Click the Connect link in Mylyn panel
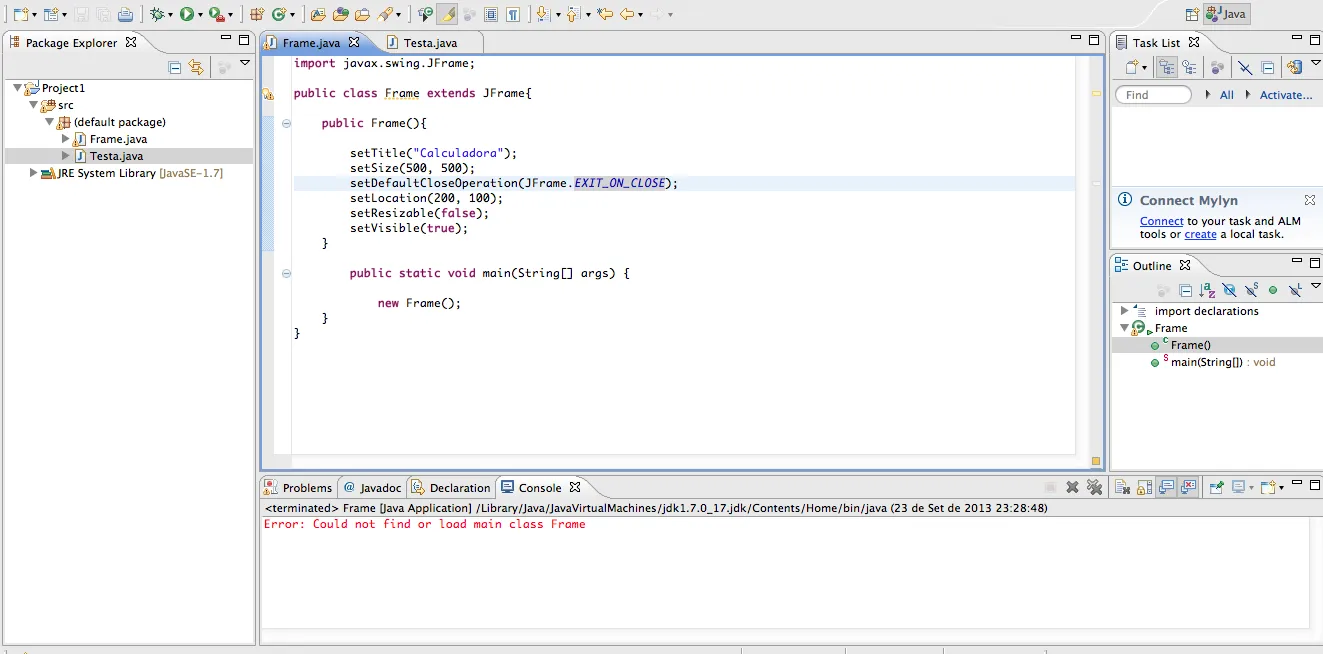Screen dimensions: 1323x654 (x=1161, y=221)
